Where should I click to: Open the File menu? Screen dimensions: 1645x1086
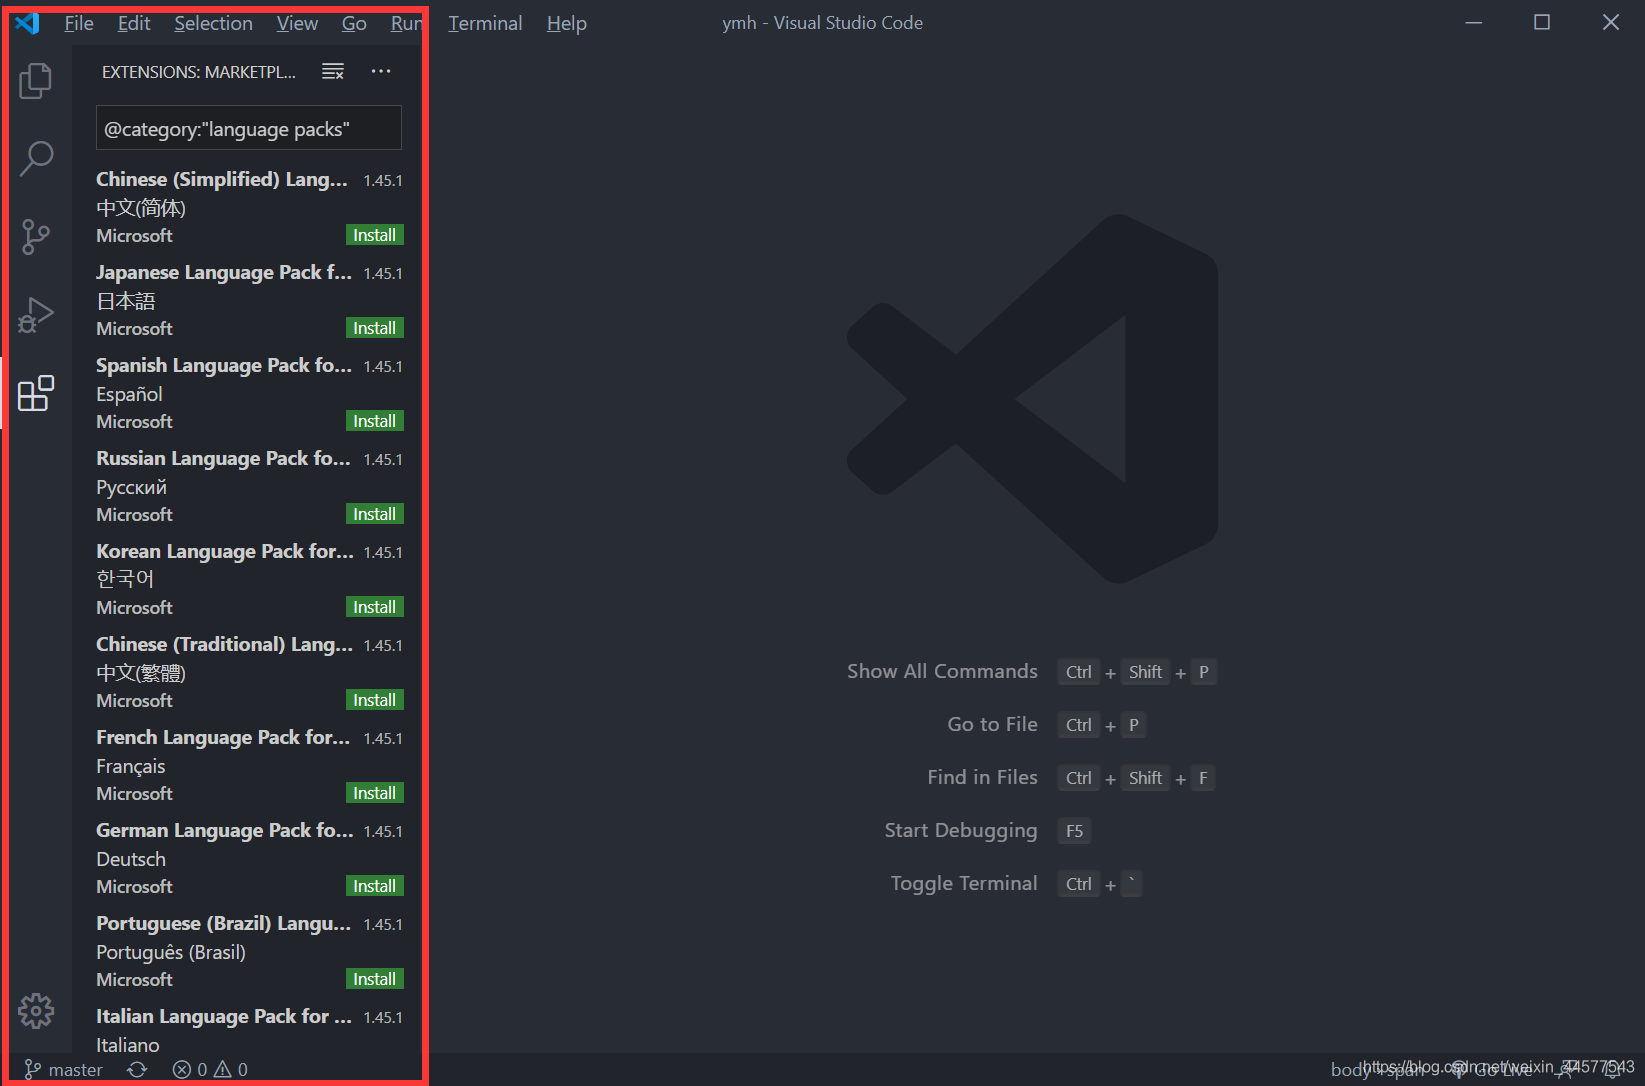tap(79, 23)
